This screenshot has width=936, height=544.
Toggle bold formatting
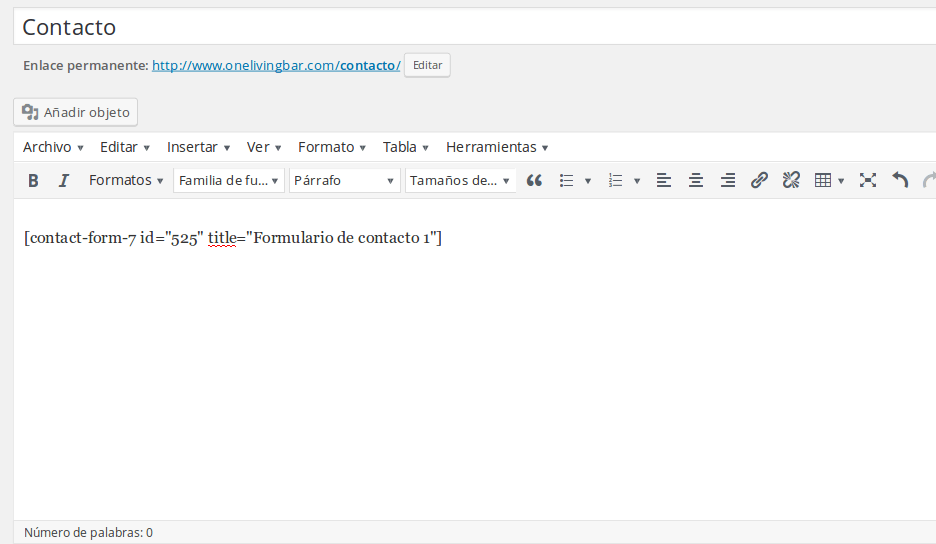tap(33, 180)
